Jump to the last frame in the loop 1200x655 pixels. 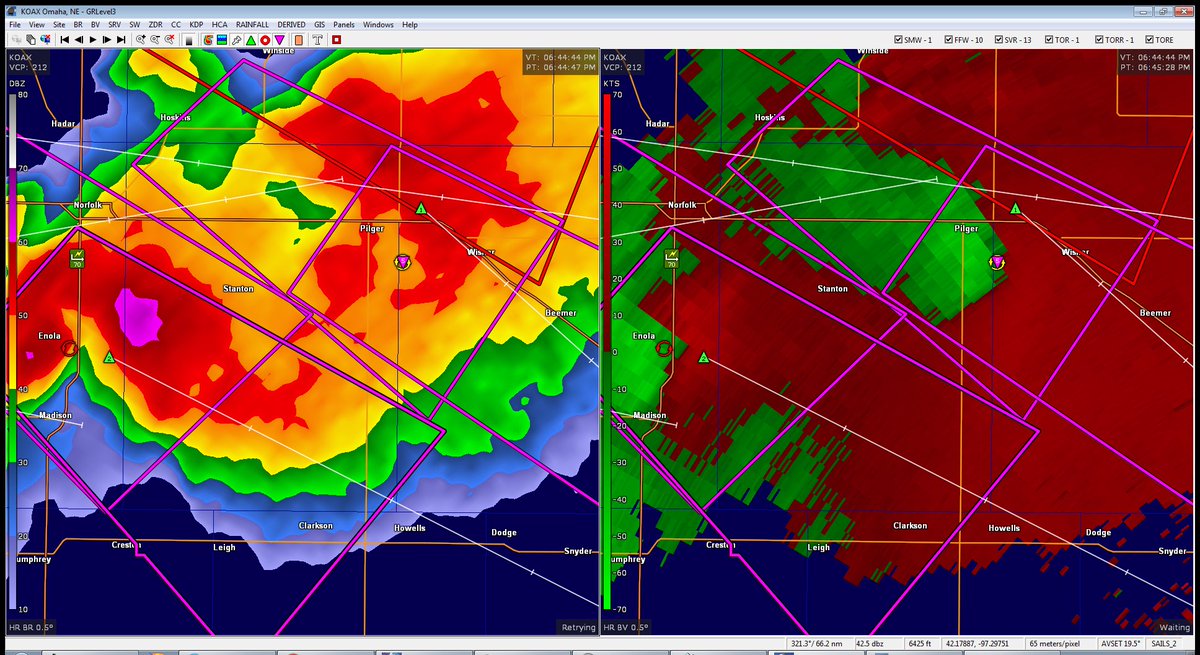pos(121,39)
